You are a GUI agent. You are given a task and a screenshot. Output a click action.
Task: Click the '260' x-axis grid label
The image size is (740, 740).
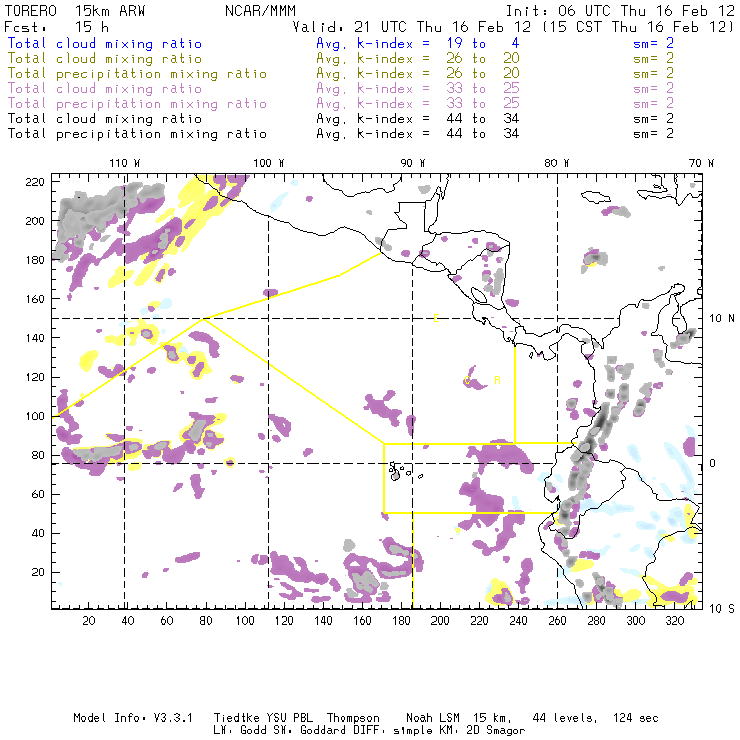[557, 621]
